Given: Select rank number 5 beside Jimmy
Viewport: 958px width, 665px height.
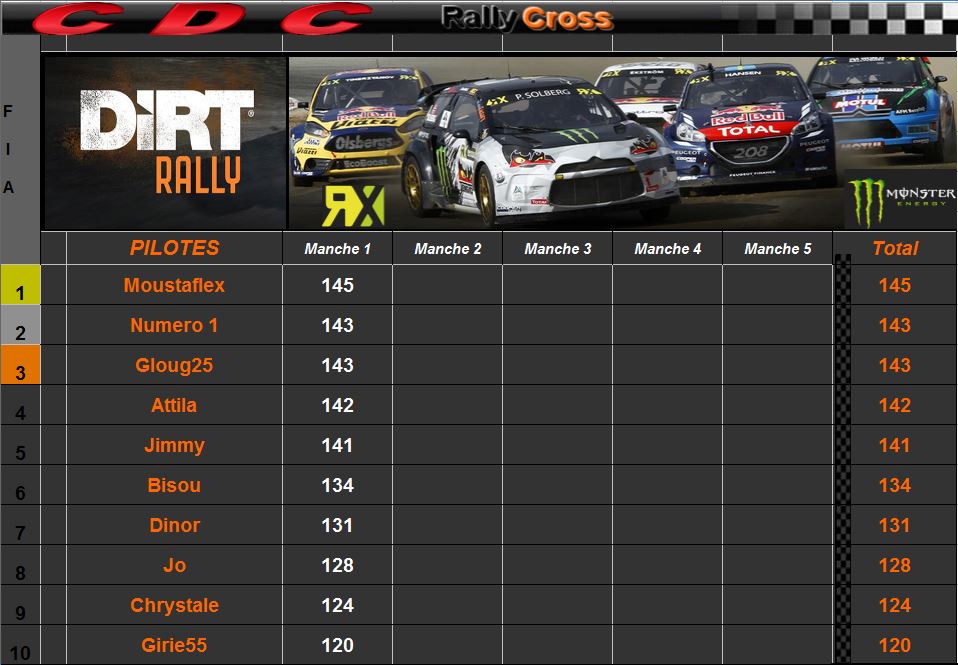Looking at the screenshot, I should pyautogui.click(x=20, y=453).
